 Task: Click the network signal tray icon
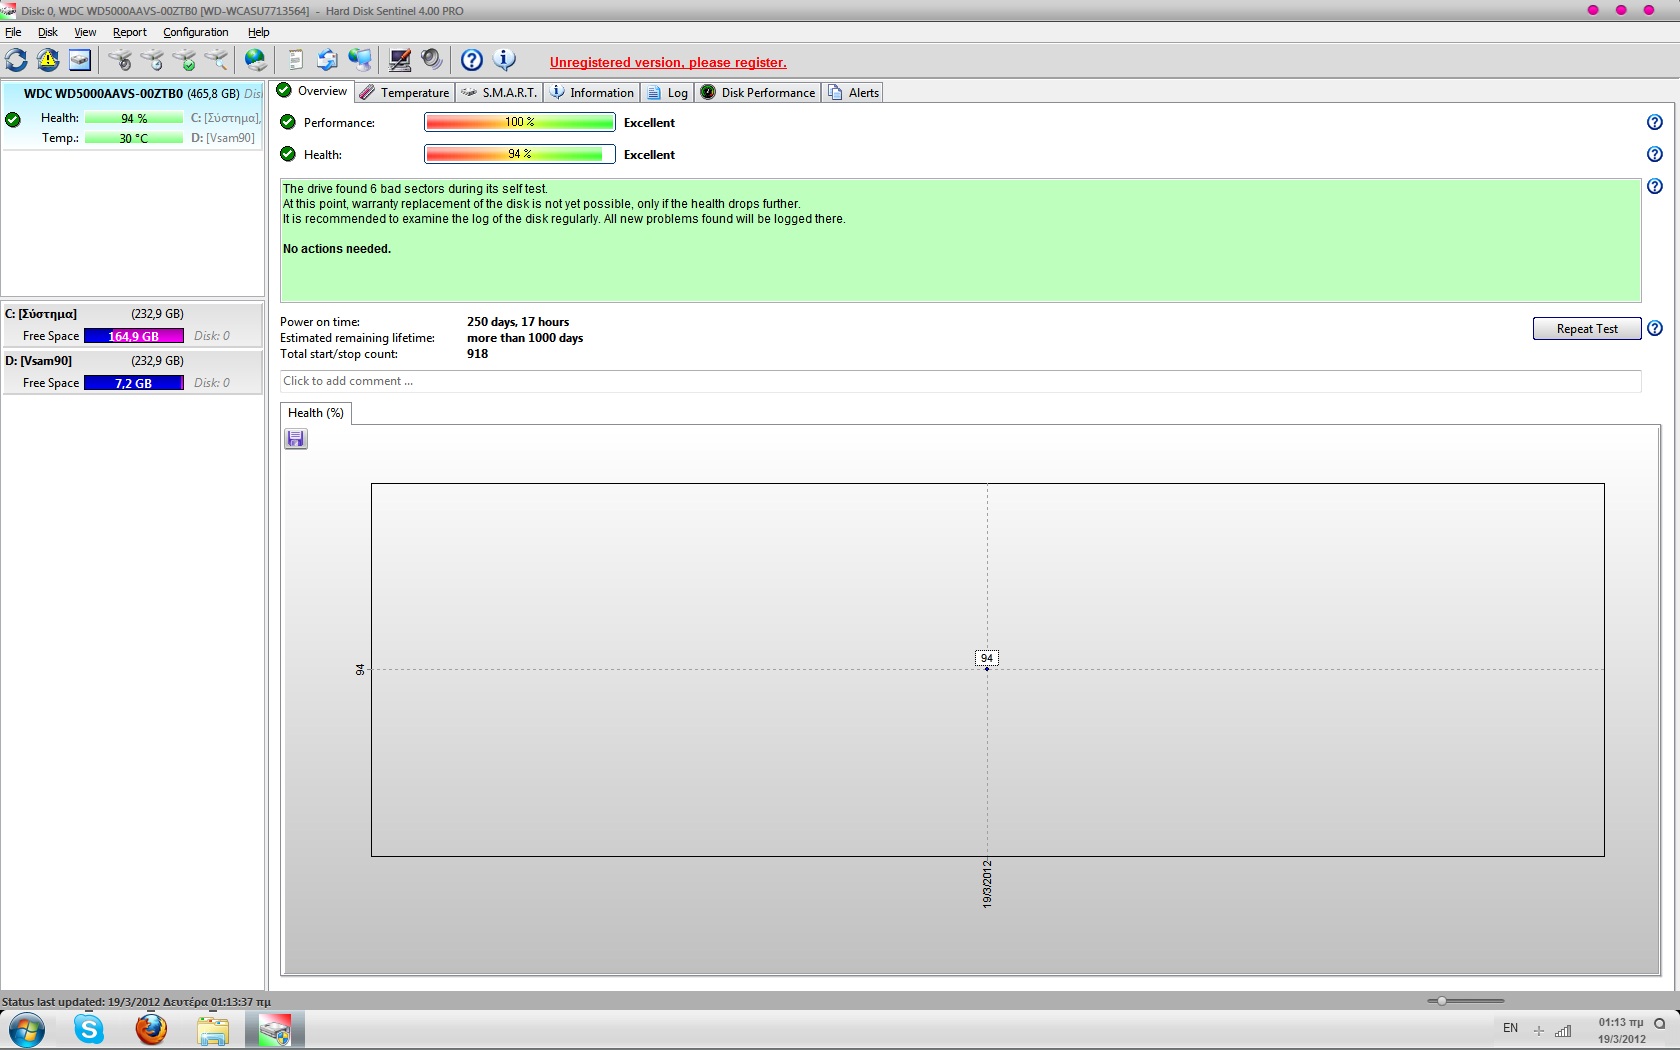(1563, 1030)
